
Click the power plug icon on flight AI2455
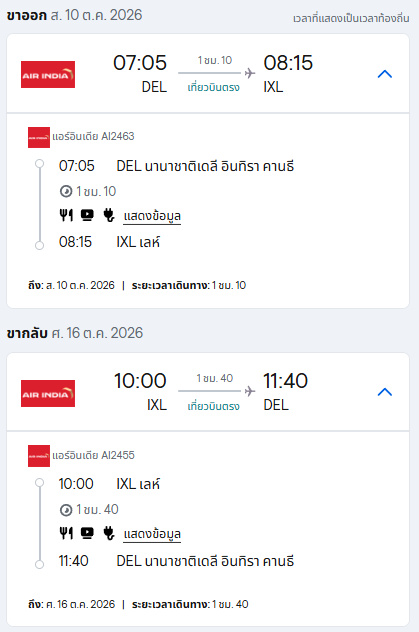click(108, 533)
